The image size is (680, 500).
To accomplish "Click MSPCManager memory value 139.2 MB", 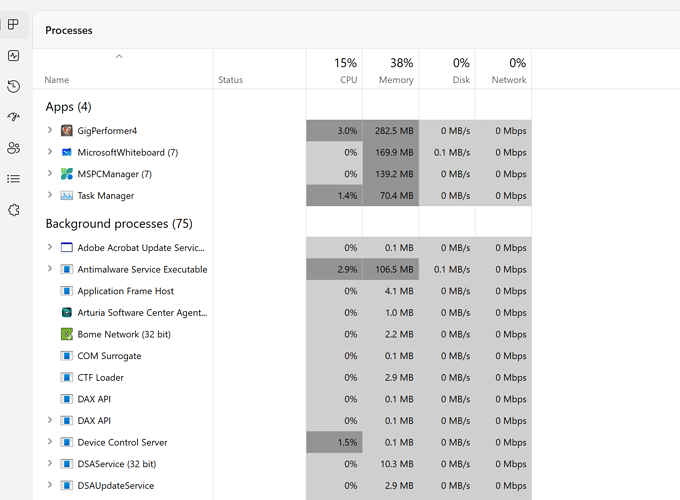I will (394, 174).
